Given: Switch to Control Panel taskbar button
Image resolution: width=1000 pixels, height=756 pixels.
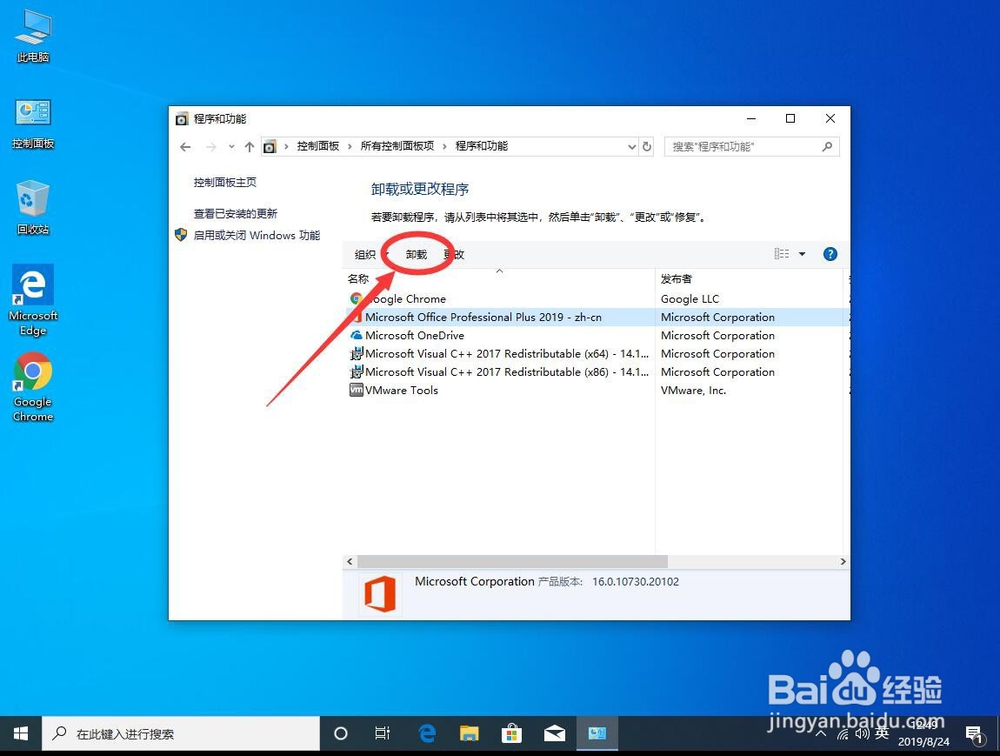Looking at the screenshot, I should click(597, 734).
